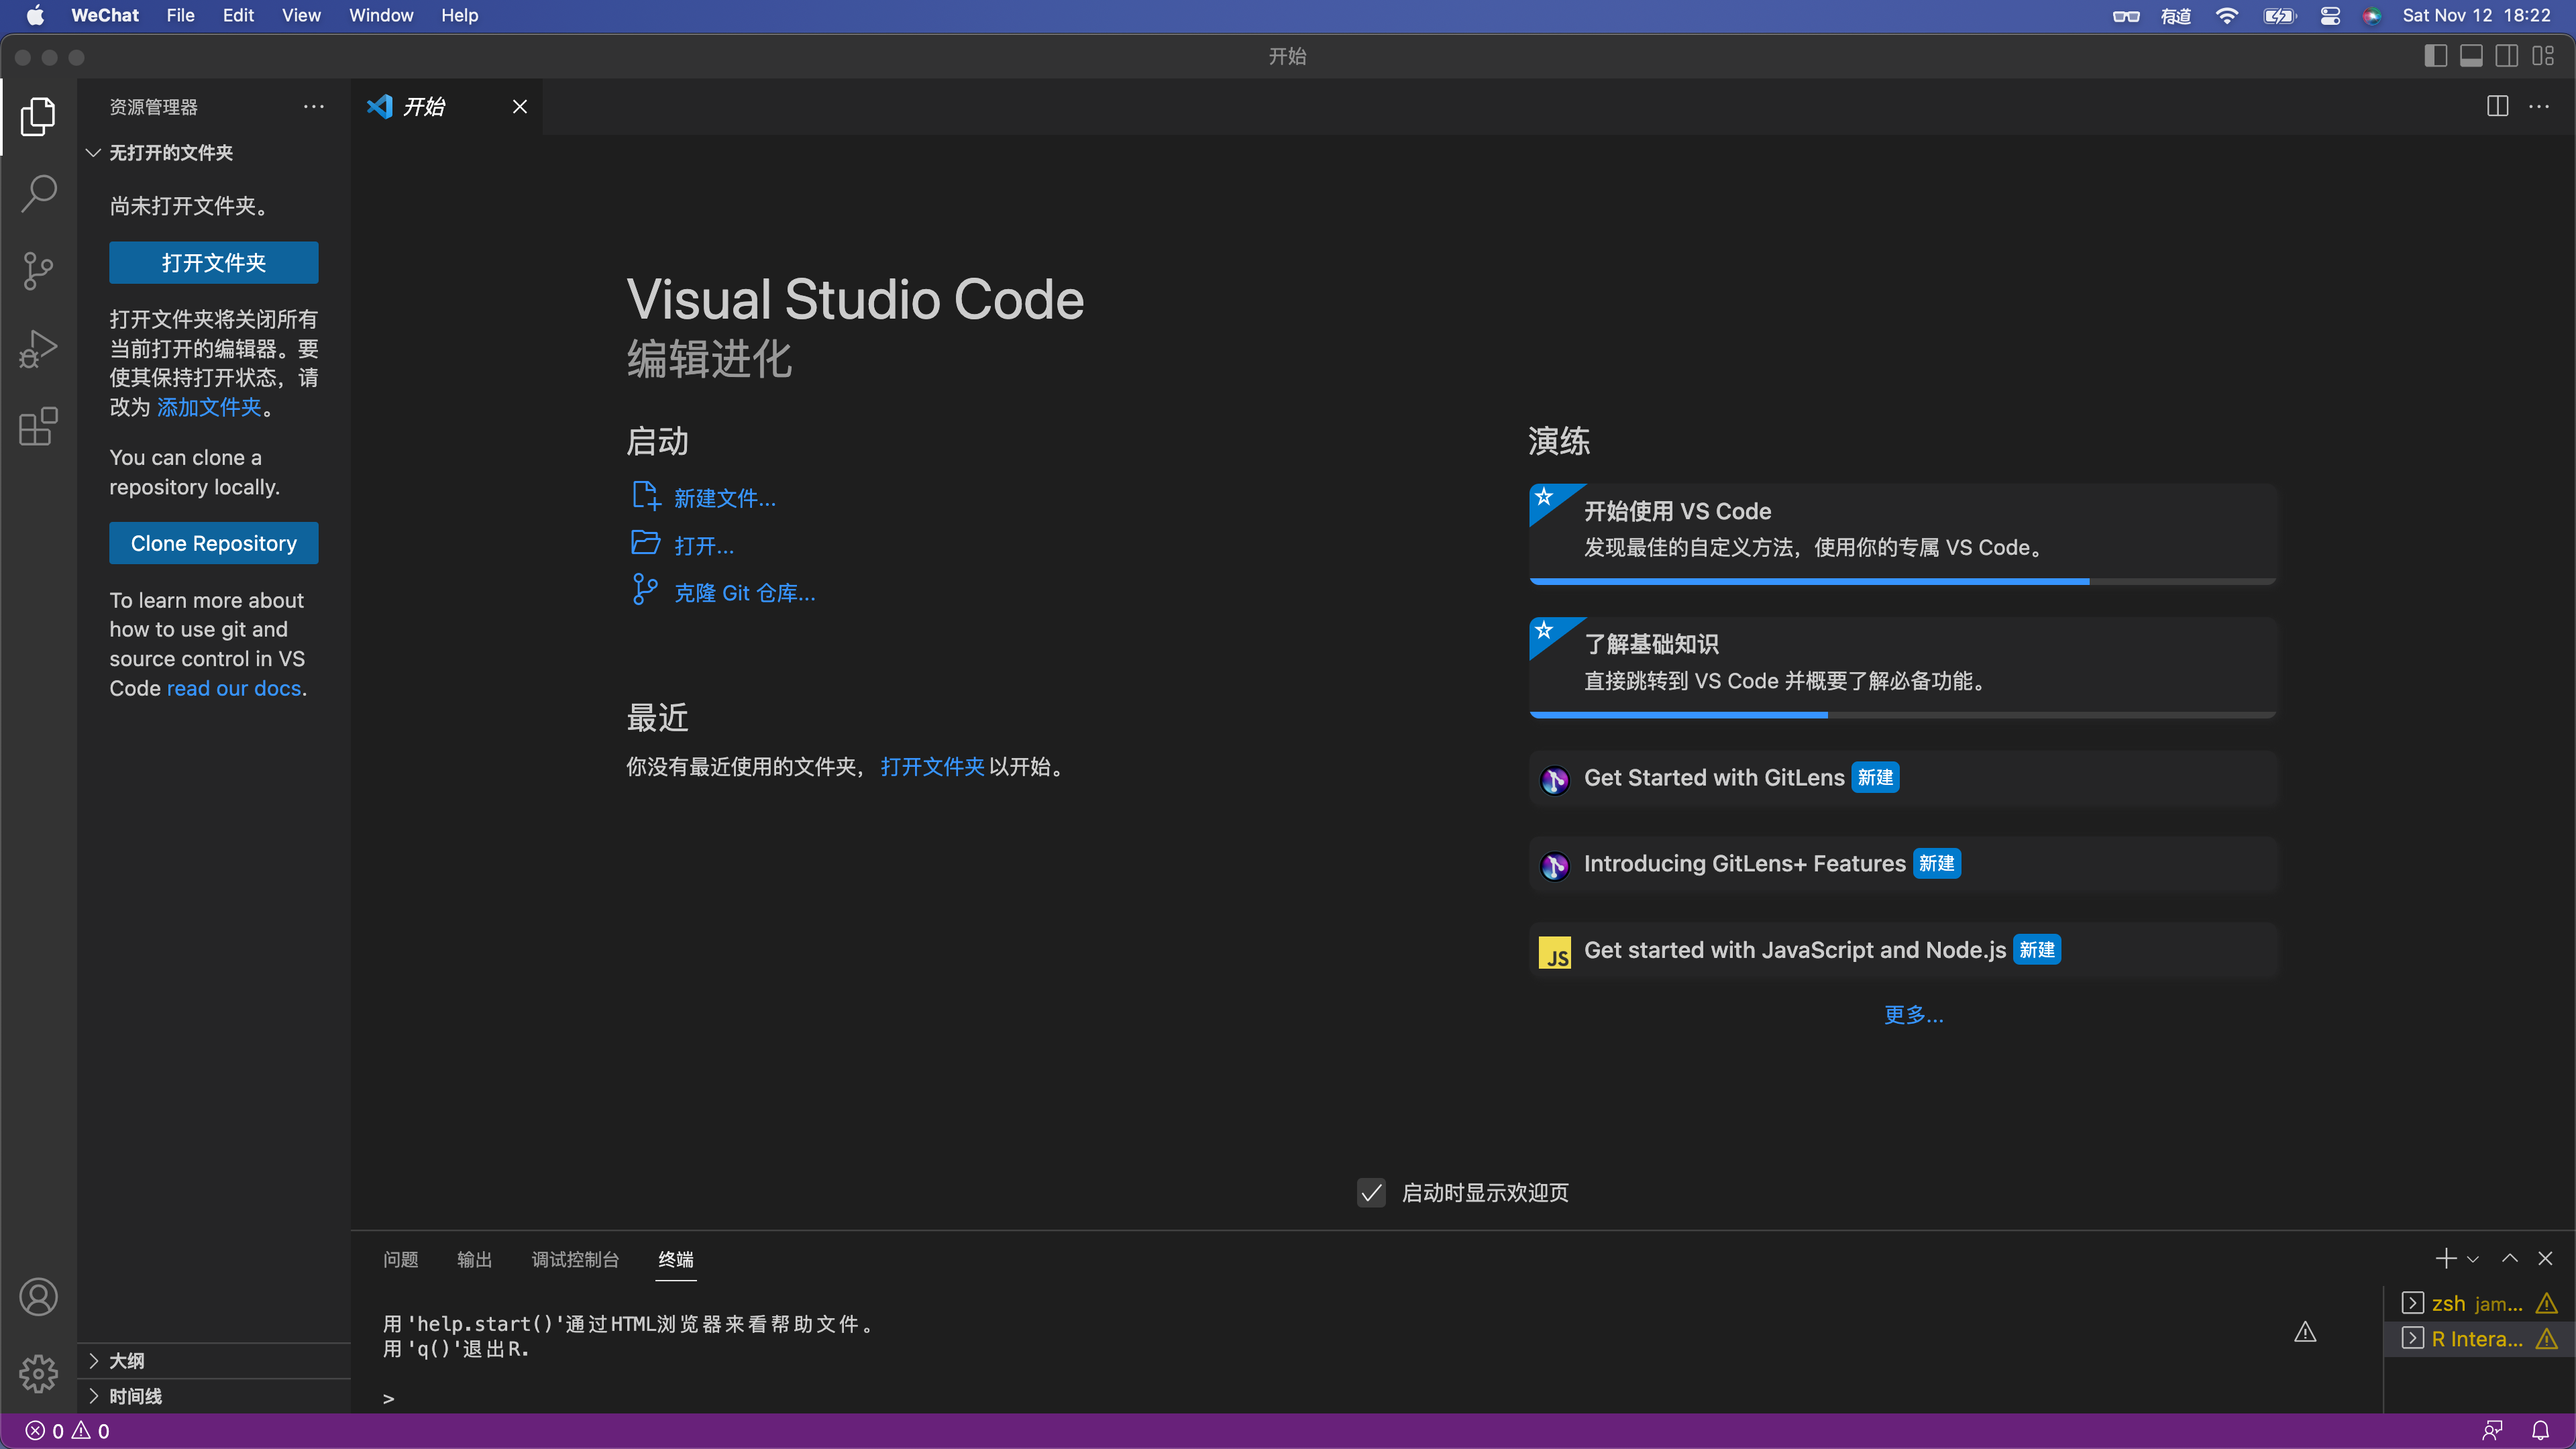Close the terminal panel
Viewport: 2576px width, 1449px height.
(x=2545, y=1258)
